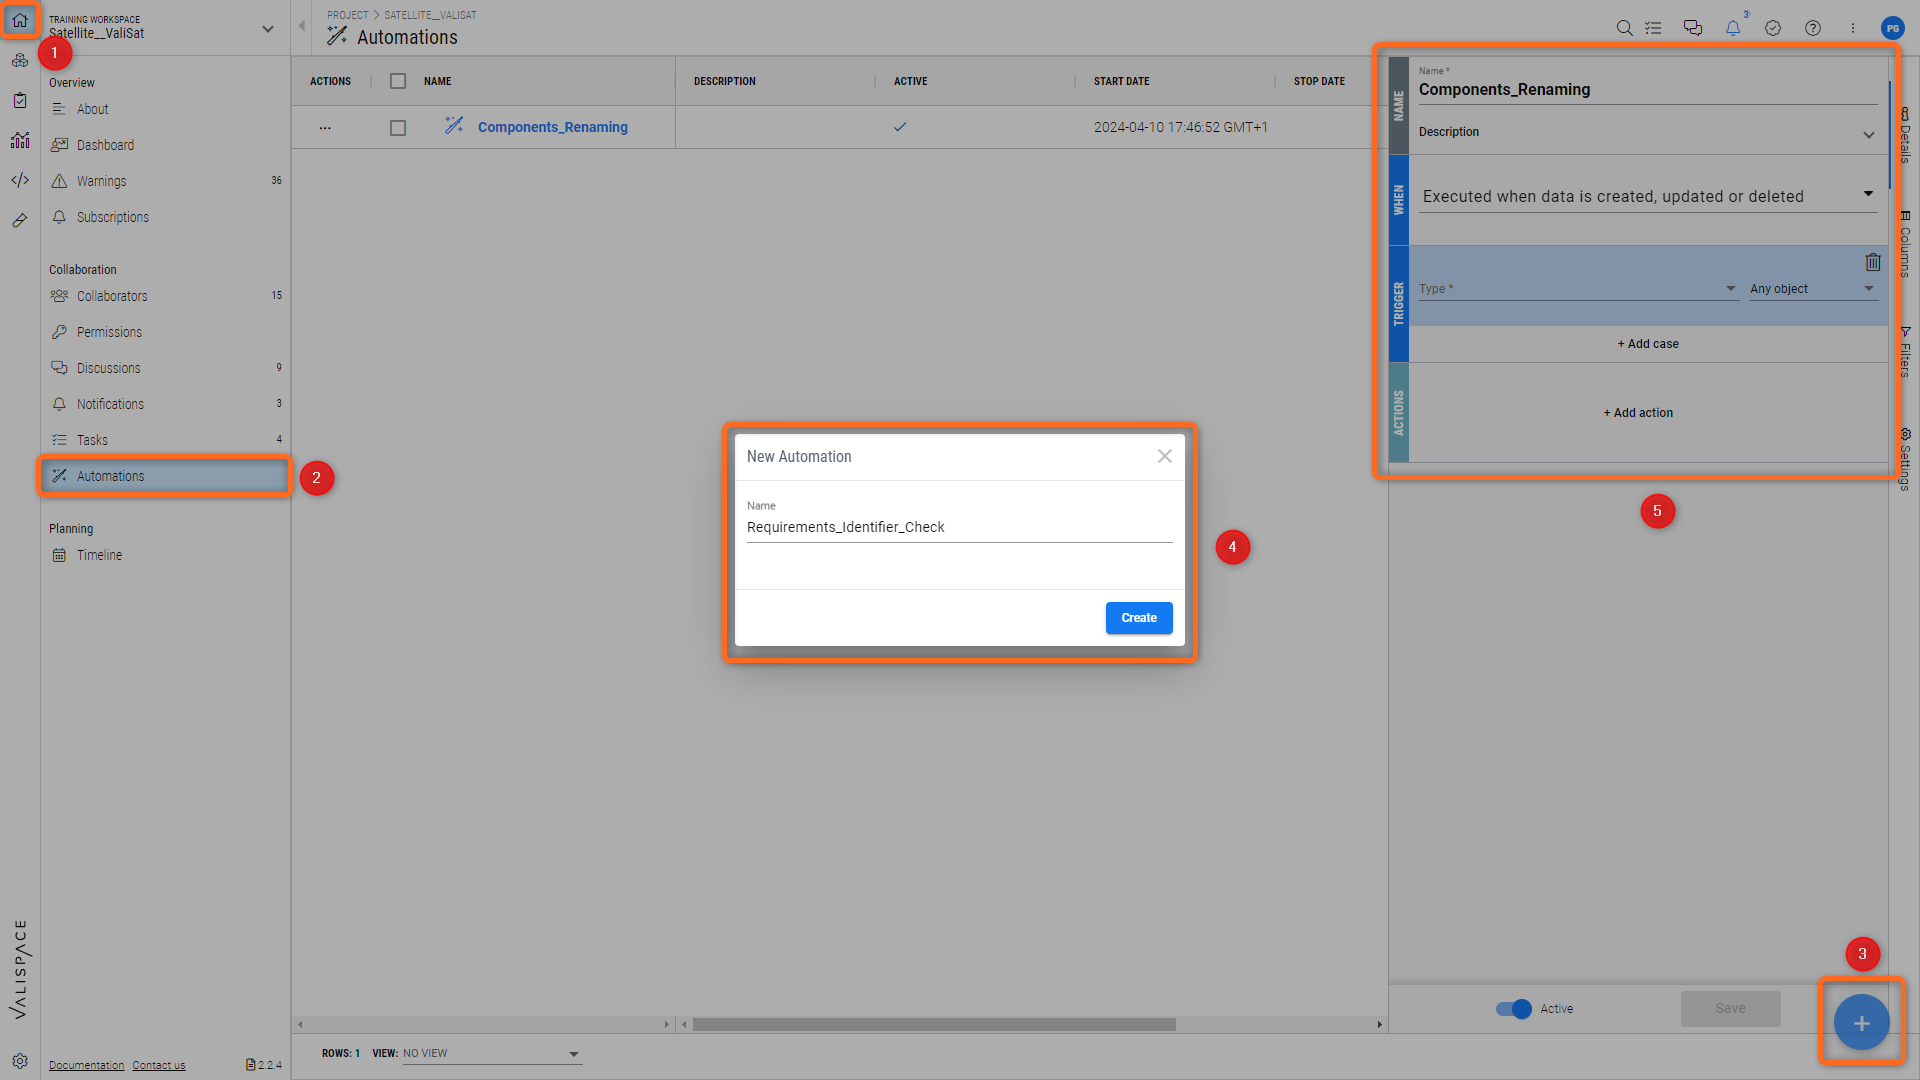
Task: Click Add case
Action: coord(1648,343)
